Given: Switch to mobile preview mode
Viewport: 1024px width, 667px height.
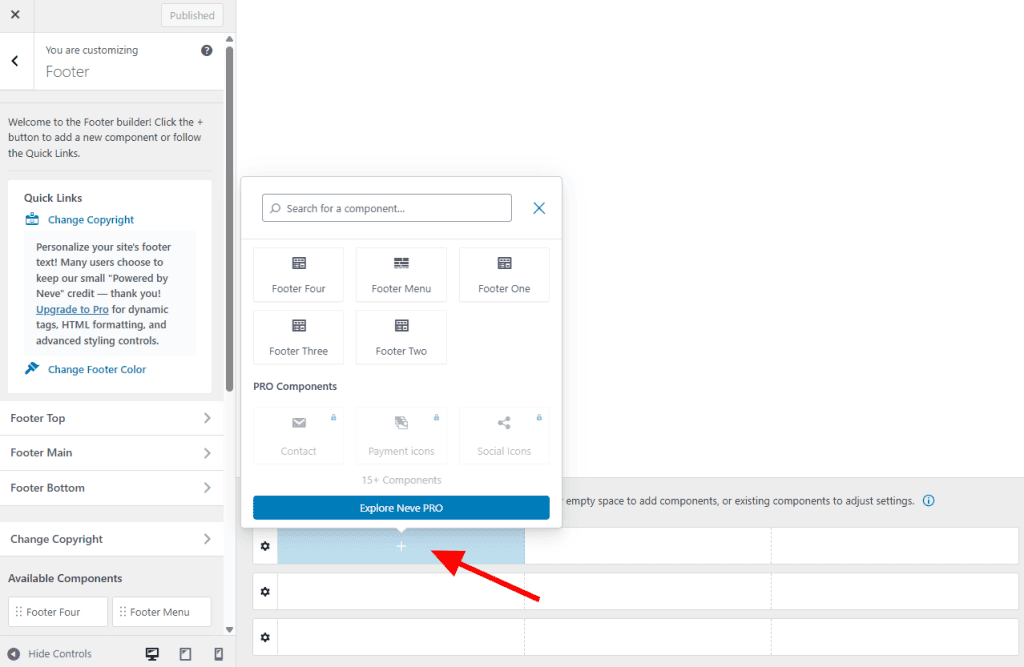Looking at the screenshot, I should (218, 653).
